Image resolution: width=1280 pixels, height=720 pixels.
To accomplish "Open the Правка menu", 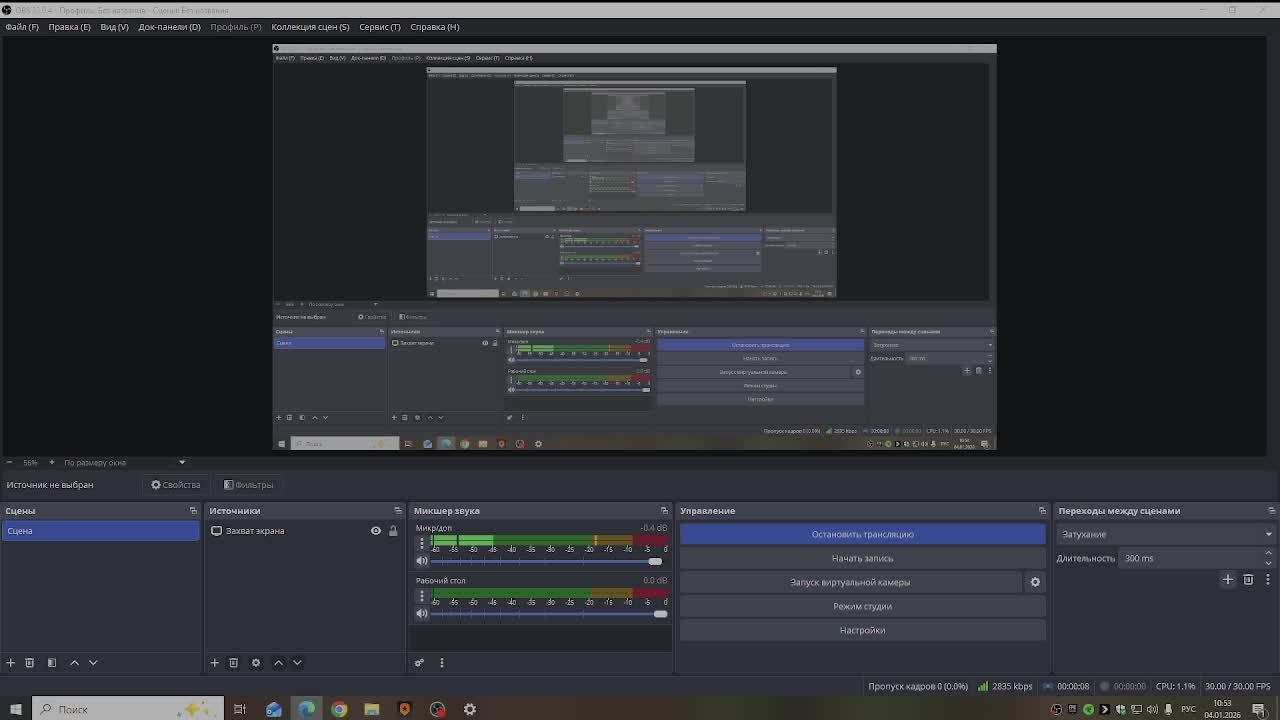I will 69,27.
